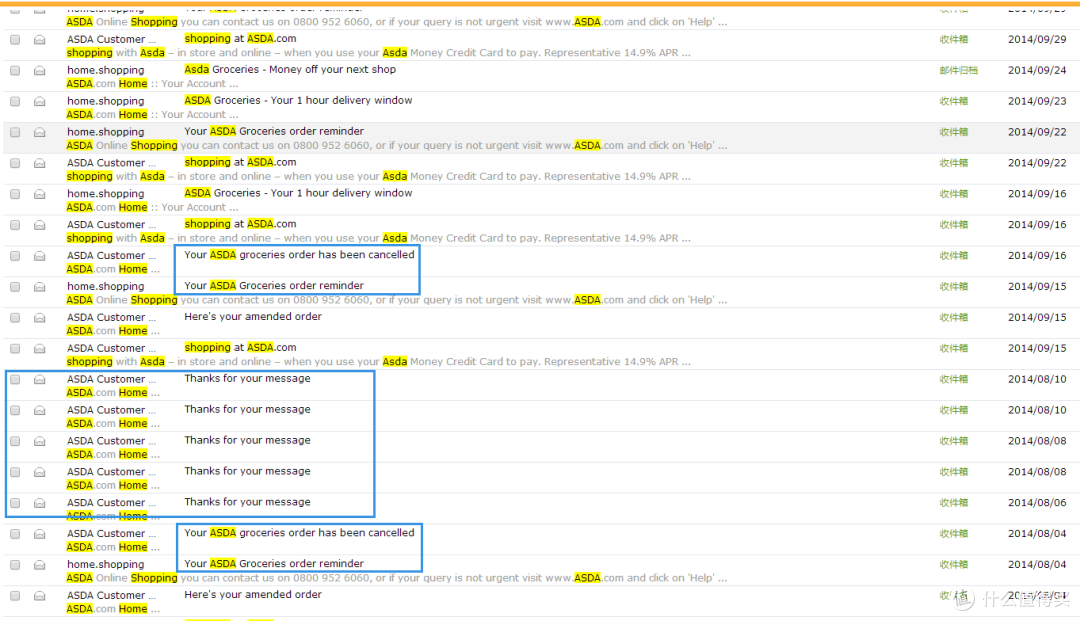Screen dimensions: 1080x621
Task: Tick checkbox for 2014/09/29 shopping at ASDA.com email
Action: click(15, 39)
